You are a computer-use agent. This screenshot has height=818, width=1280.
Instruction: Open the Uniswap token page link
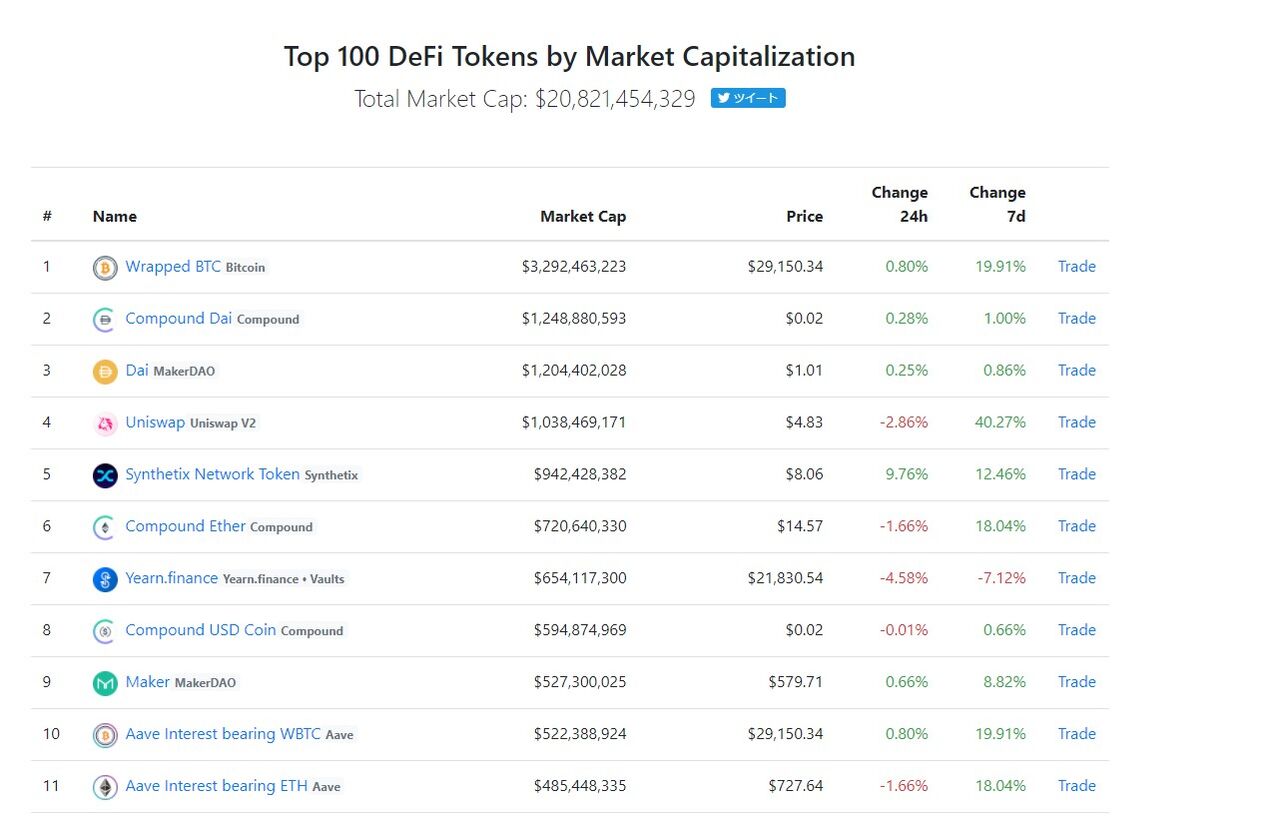(155, 422)
